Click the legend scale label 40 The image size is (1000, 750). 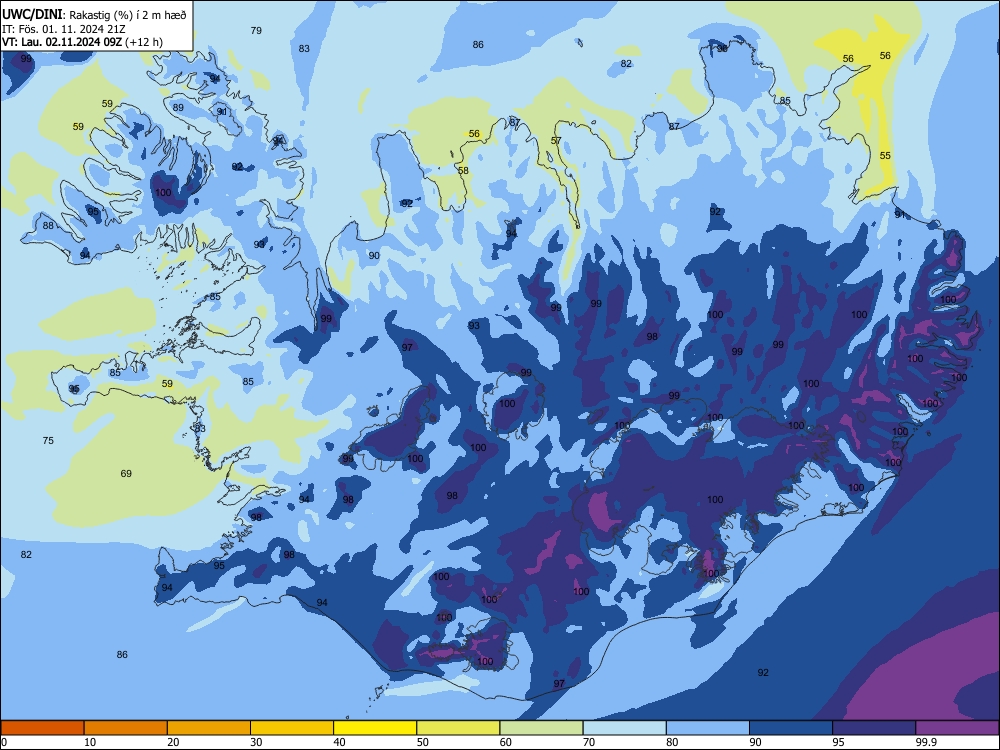pyautogui.click(x=339, y=742)
